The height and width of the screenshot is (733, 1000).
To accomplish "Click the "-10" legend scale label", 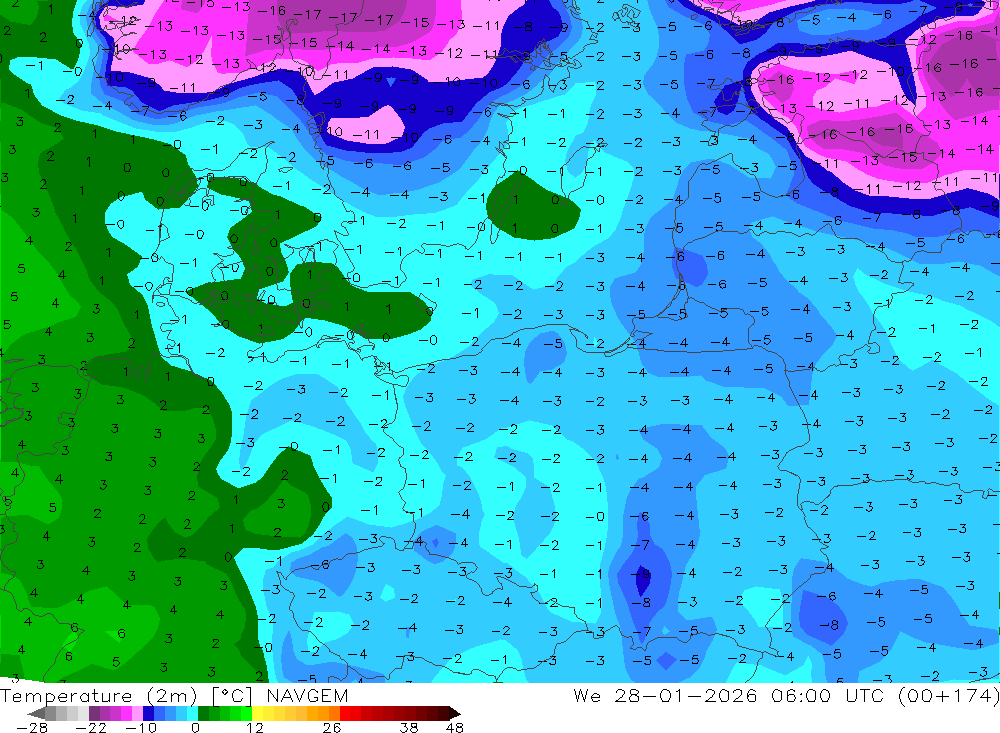I will tap(141, 727).
